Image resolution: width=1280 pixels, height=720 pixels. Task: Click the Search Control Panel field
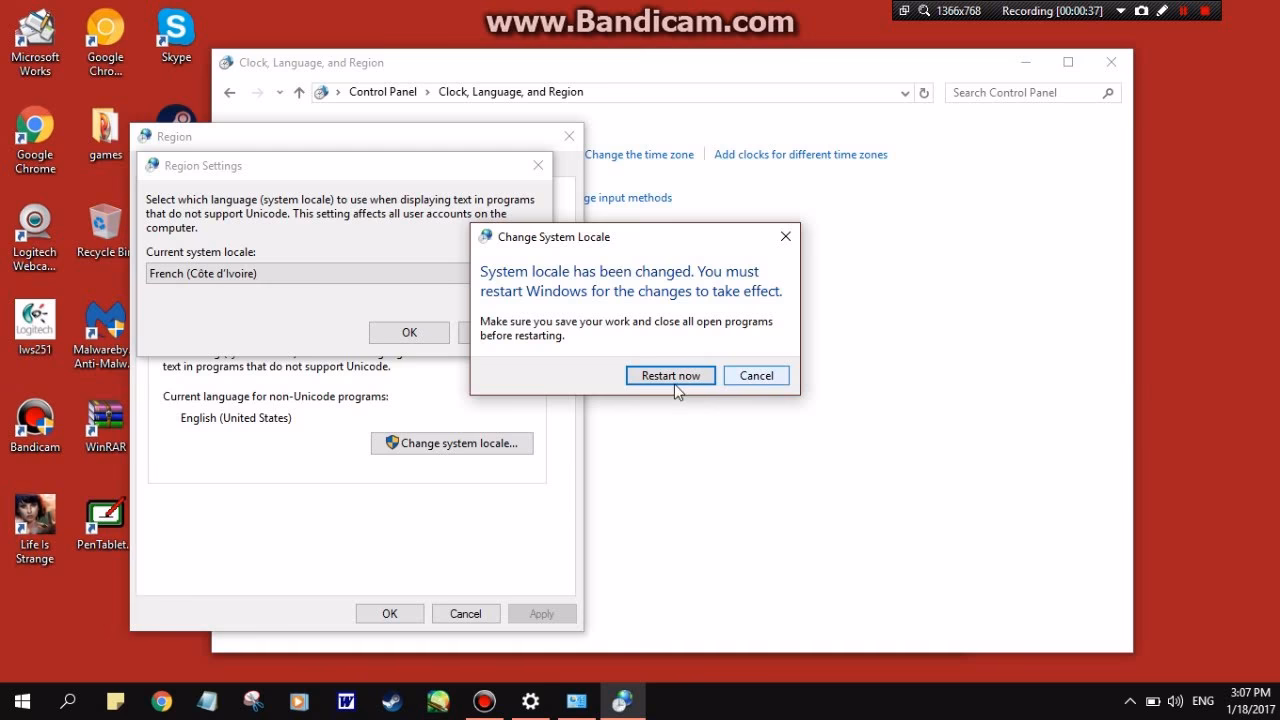(1033, 93)
